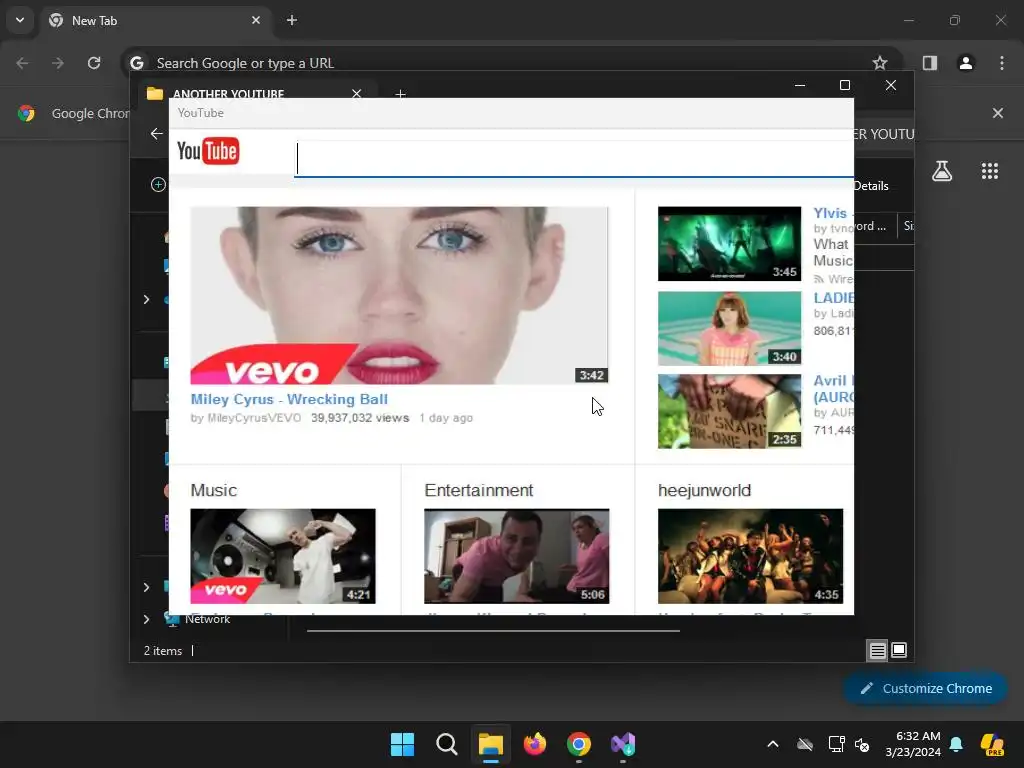Open Windows taskbar search
Screen dimensions: 1024x768
447,744
